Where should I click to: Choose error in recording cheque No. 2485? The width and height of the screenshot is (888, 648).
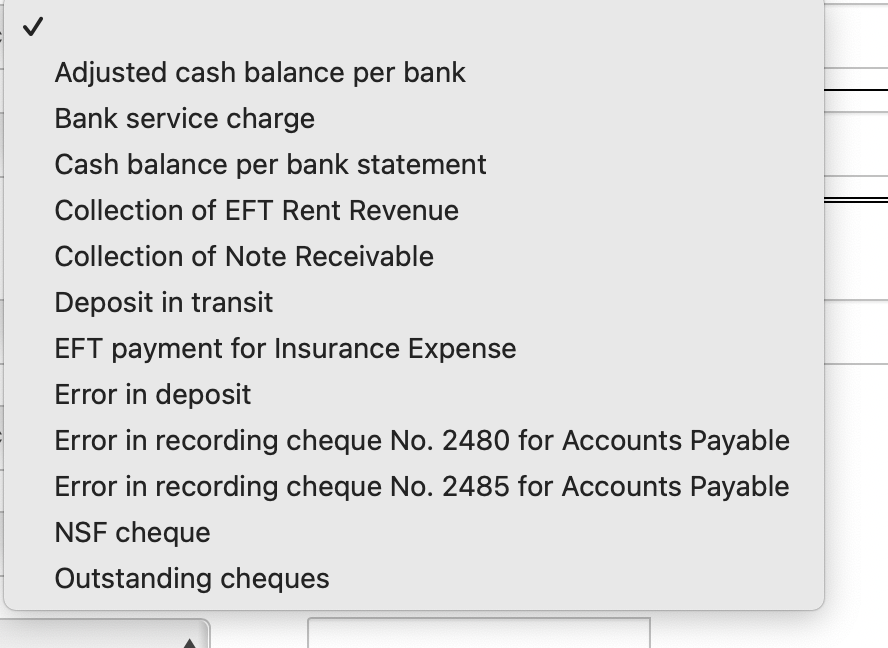click(422, 486)
